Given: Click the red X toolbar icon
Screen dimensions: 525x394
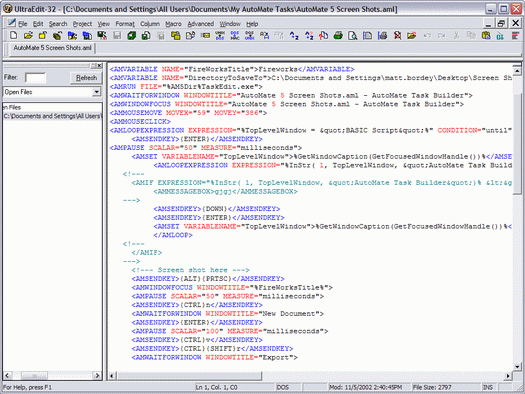Looking at the screenshot, I should coord(397,35).
